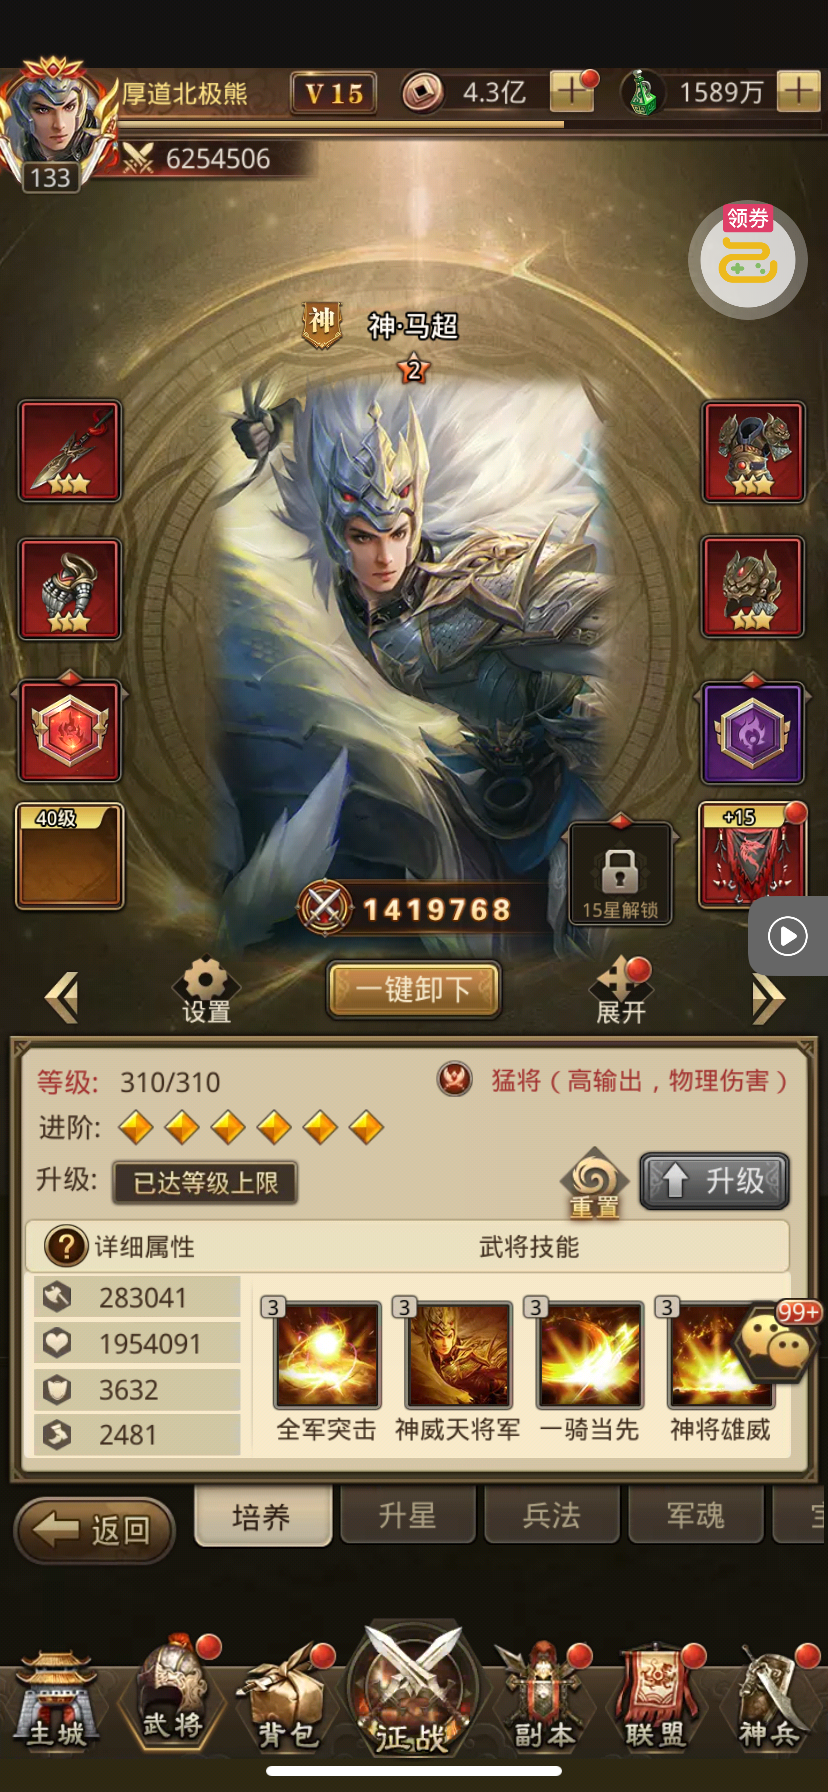Image resolution: width=828 pixels, height=1792 pixels.
Task: Switch to the 升星 tab
Action: pos(407,1516)
